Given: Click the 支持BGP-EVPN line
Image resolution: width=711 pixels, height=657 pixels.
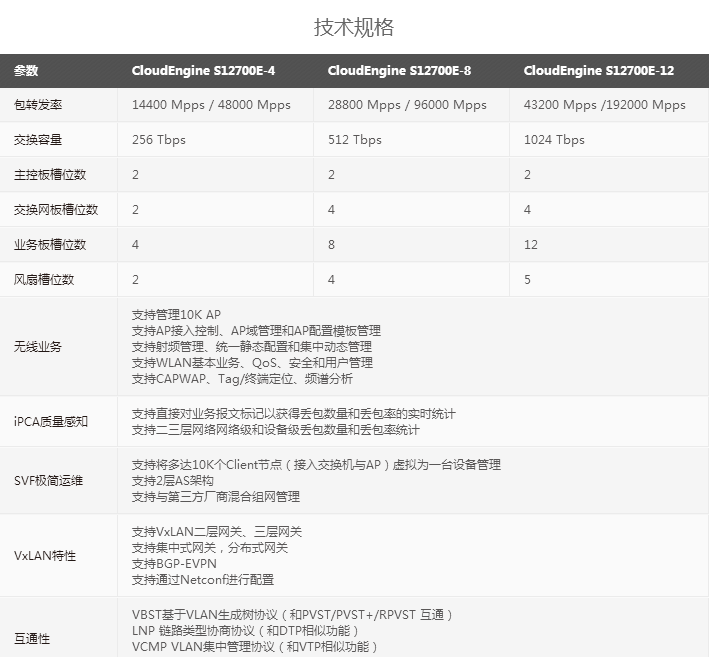Looking at the screenshot, I should (x=174, y=564).
